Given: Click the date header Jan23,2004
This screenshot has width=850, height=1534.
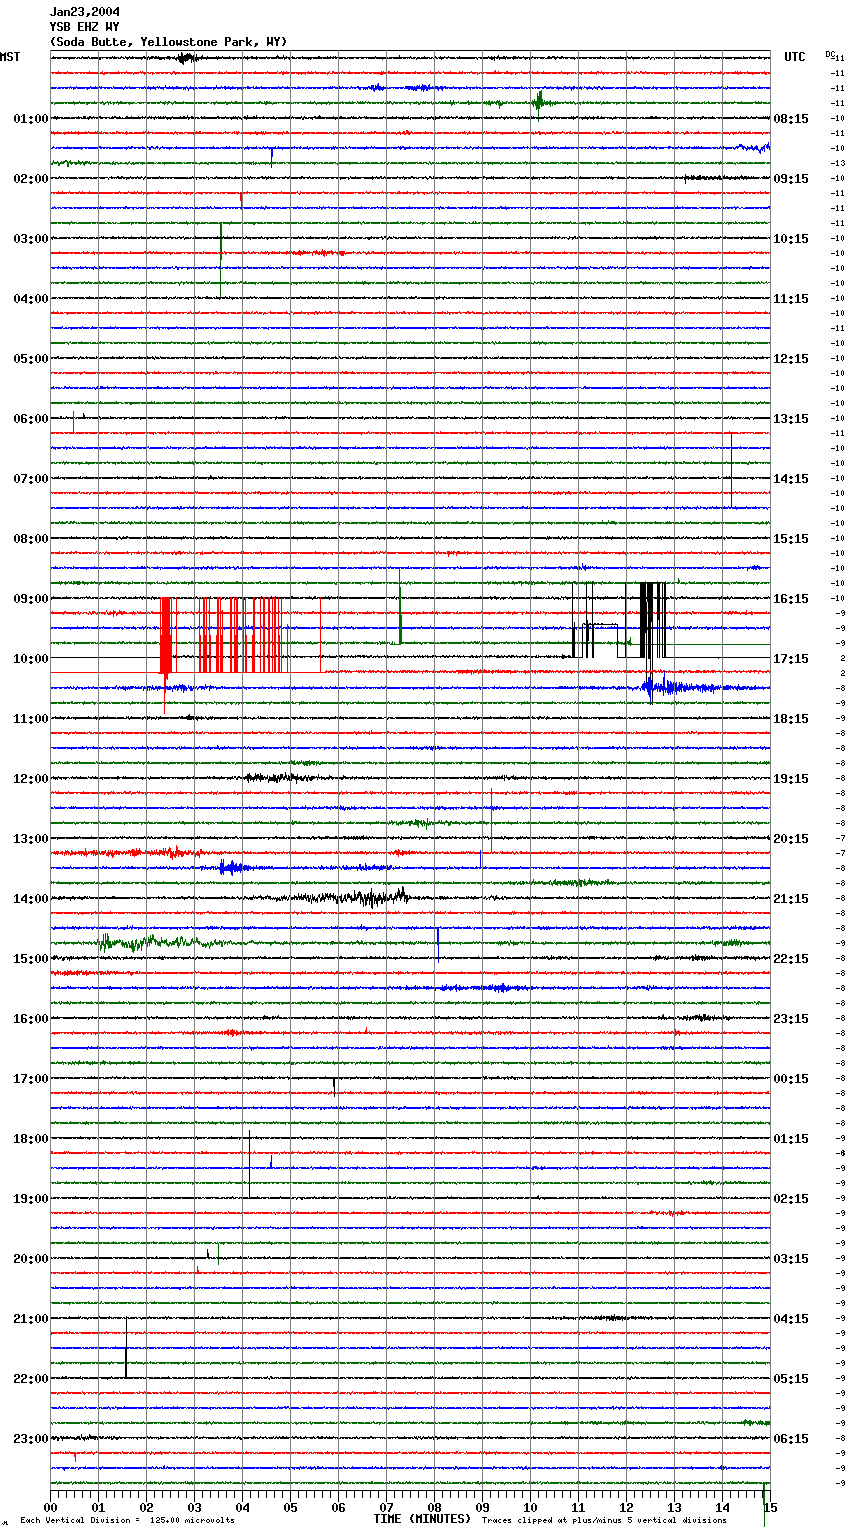Looking at the screenshot, I should coord(85,12).
